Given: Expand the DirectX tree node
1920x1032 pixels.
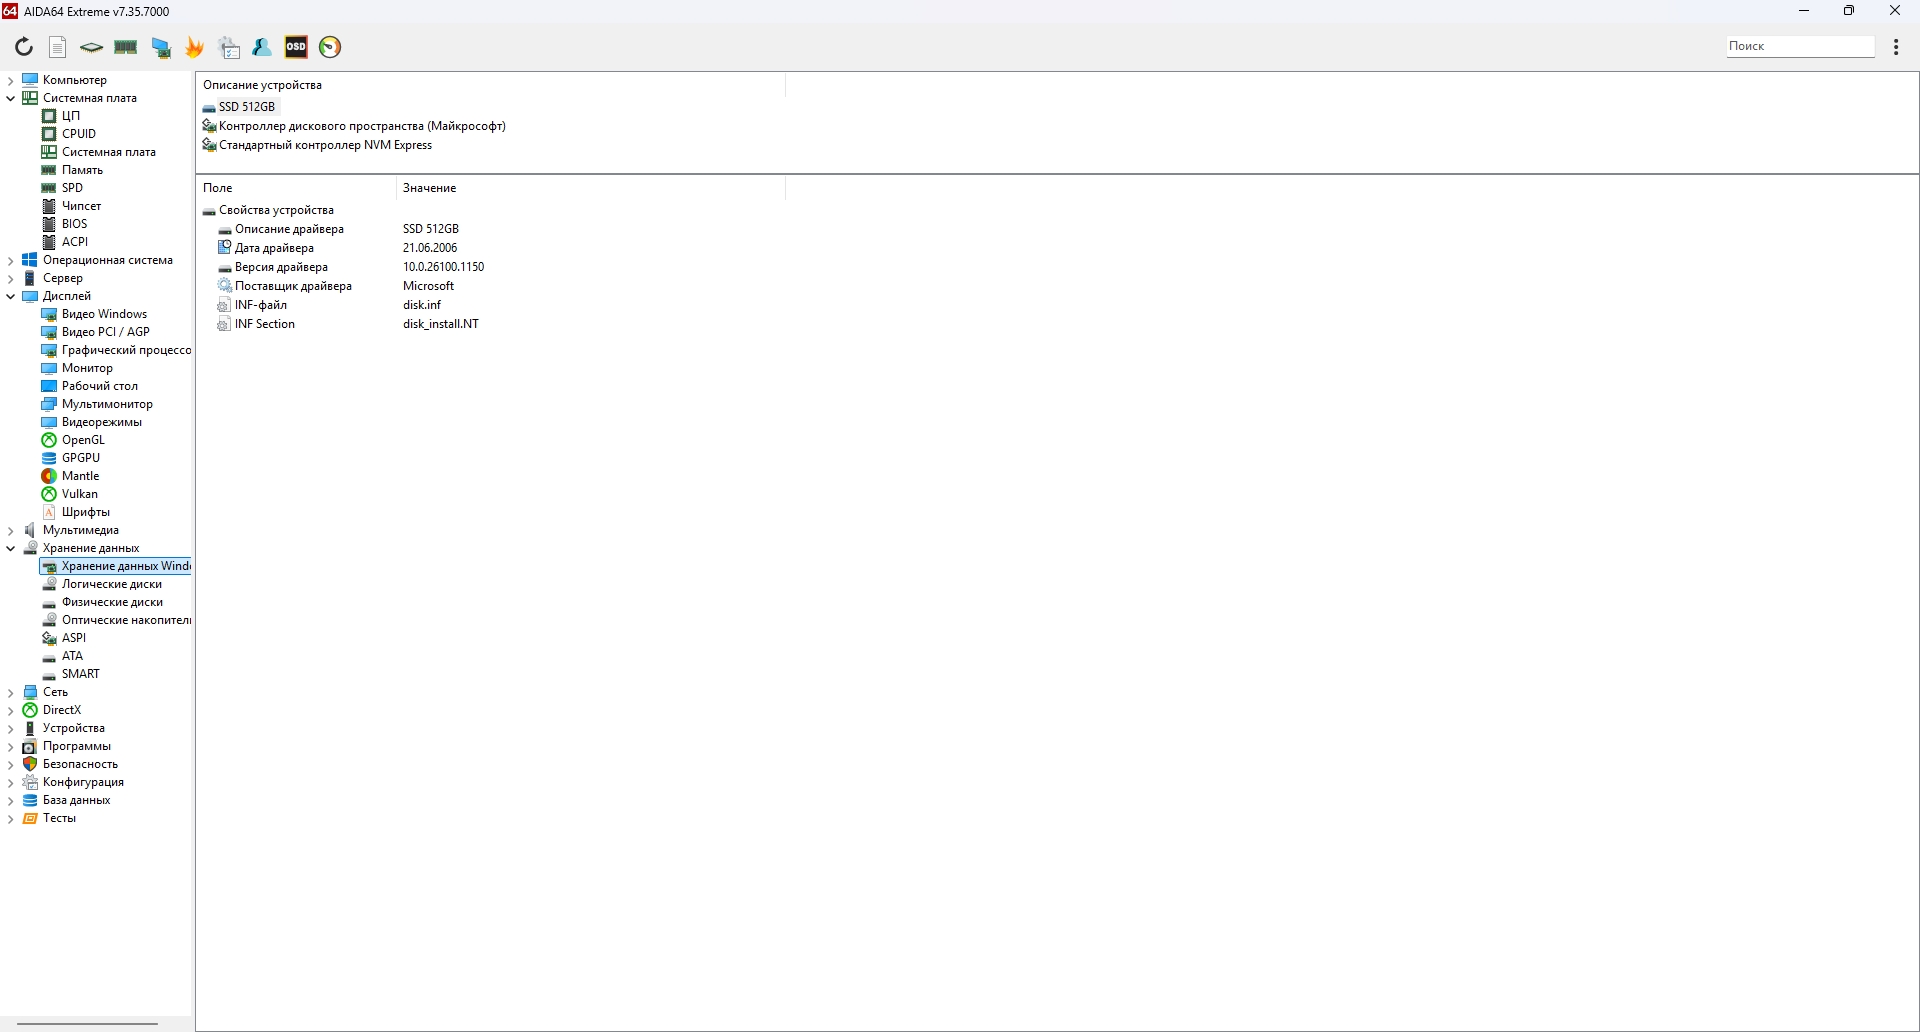Looking at the screenshot, I should click(11, 710).
